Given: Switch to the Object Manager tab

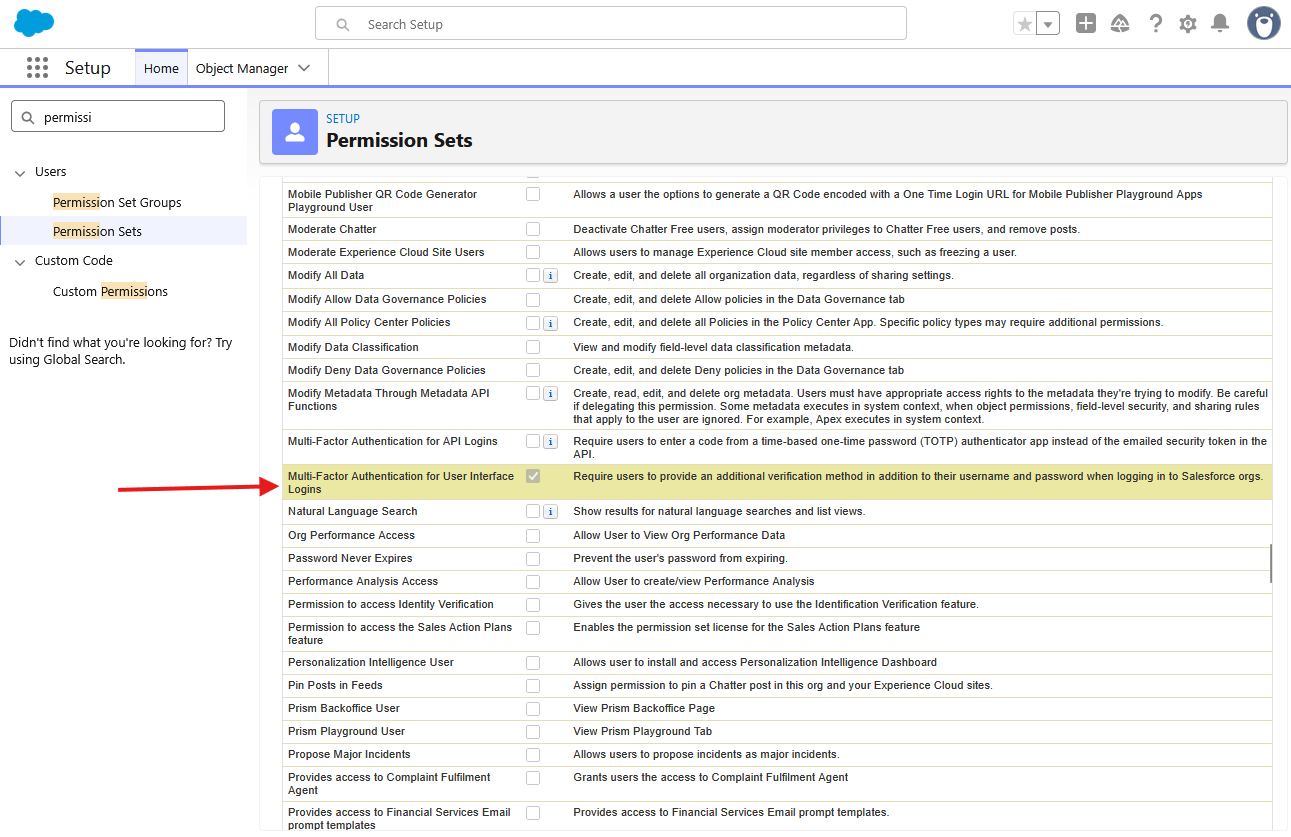Looking at the screenshot, I should [x=242, y=68].
